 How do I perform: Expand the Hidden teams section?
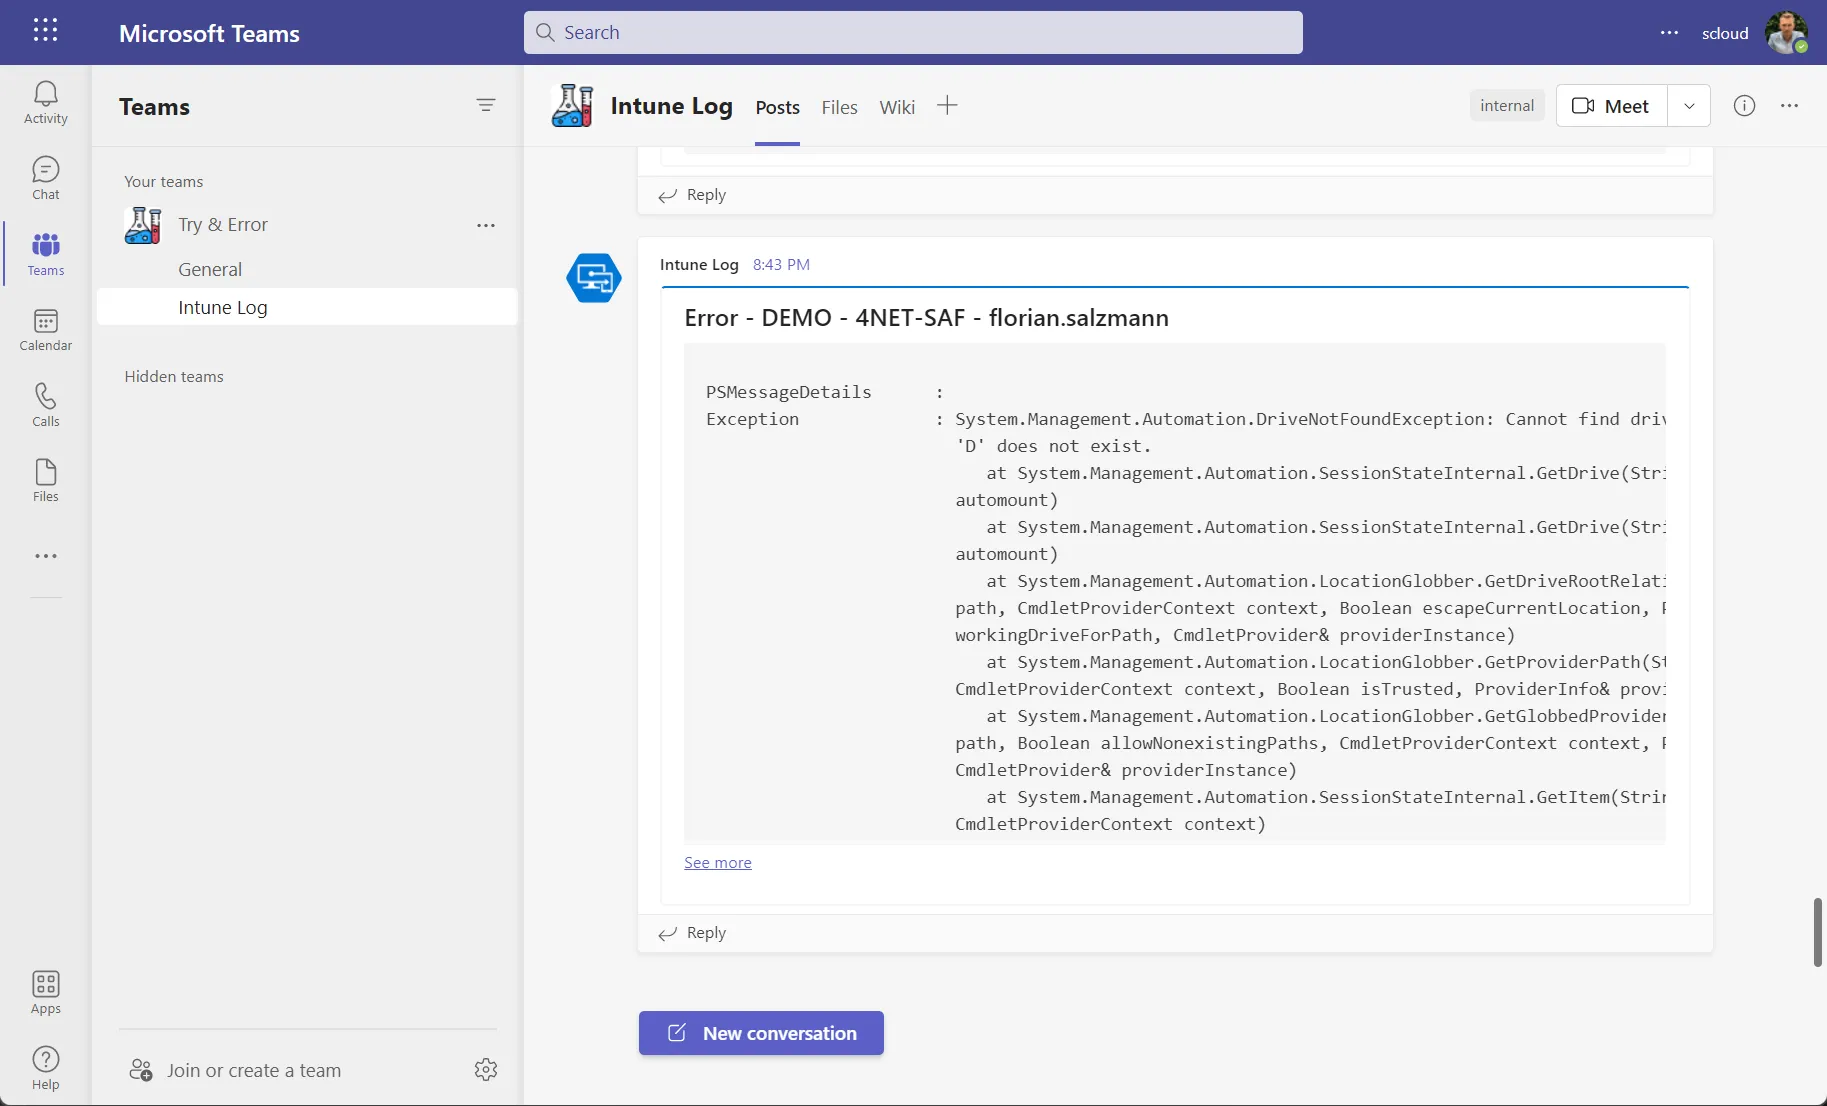point(174,377)
